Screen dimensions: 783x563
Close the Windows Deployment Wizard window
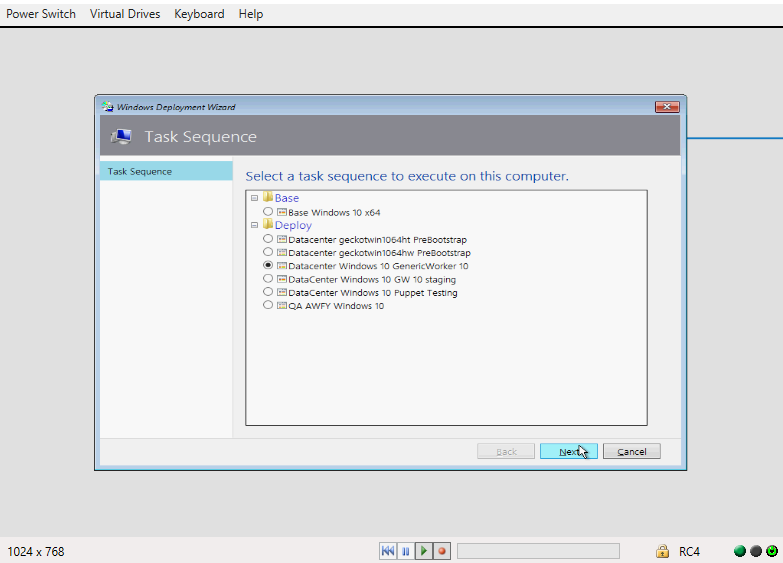pos(667,107)
